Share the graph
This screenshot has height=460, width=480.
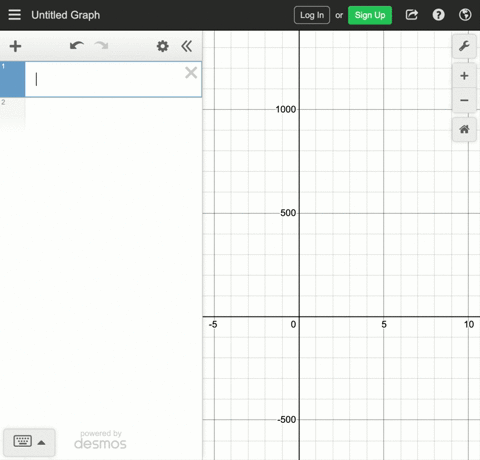click(x=412, y=15)
